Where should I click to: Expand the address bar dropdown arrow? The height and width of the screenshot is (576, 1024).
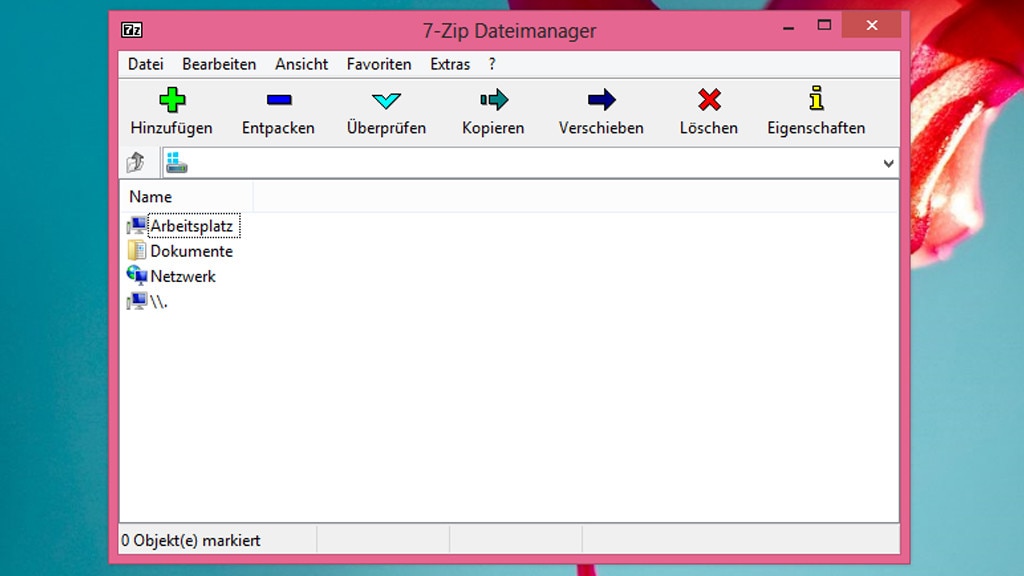[888, 163]
